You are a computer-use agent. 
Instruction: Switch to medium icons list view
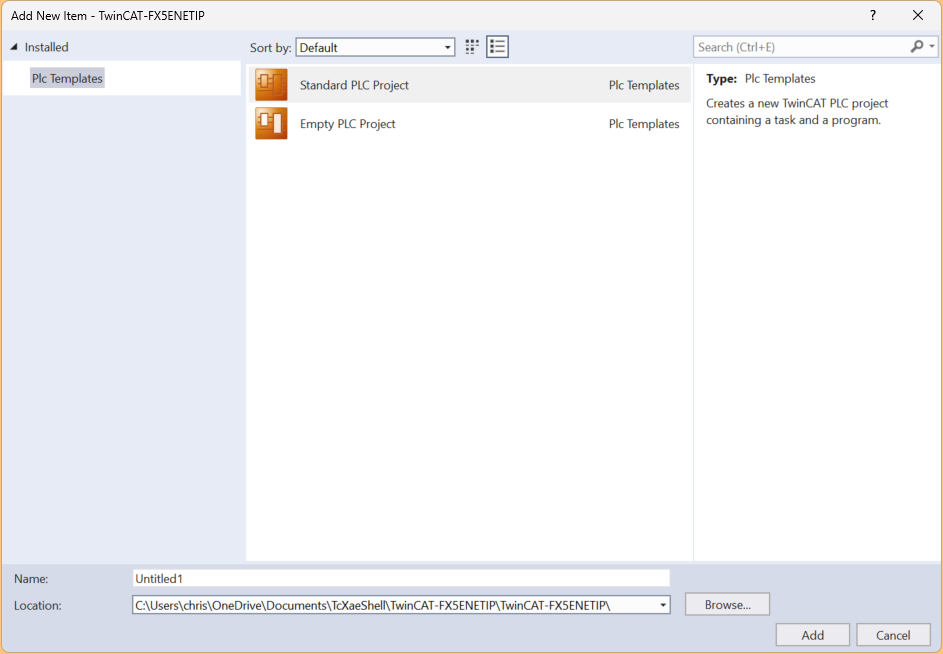pyautogui.click(x=498, y=47)
